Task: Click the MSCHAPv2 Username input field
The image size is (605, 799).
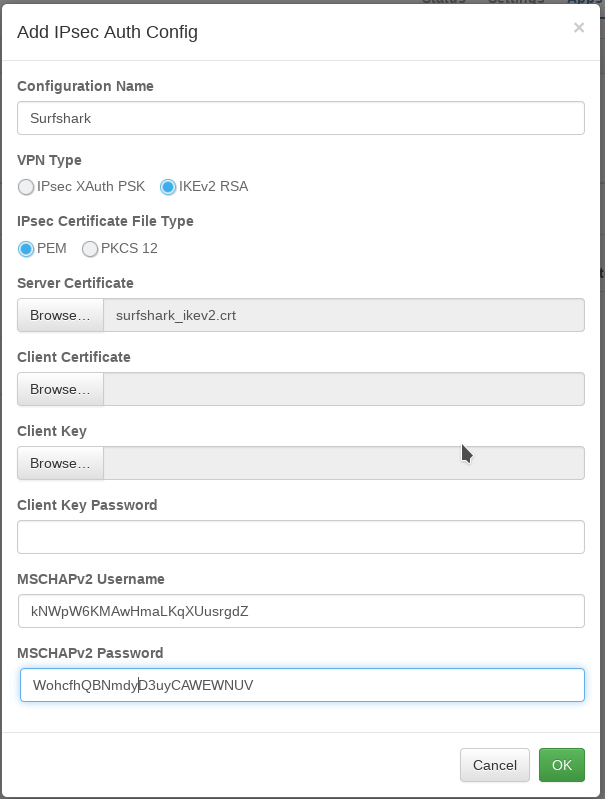Action: click(x=300, y=611)
